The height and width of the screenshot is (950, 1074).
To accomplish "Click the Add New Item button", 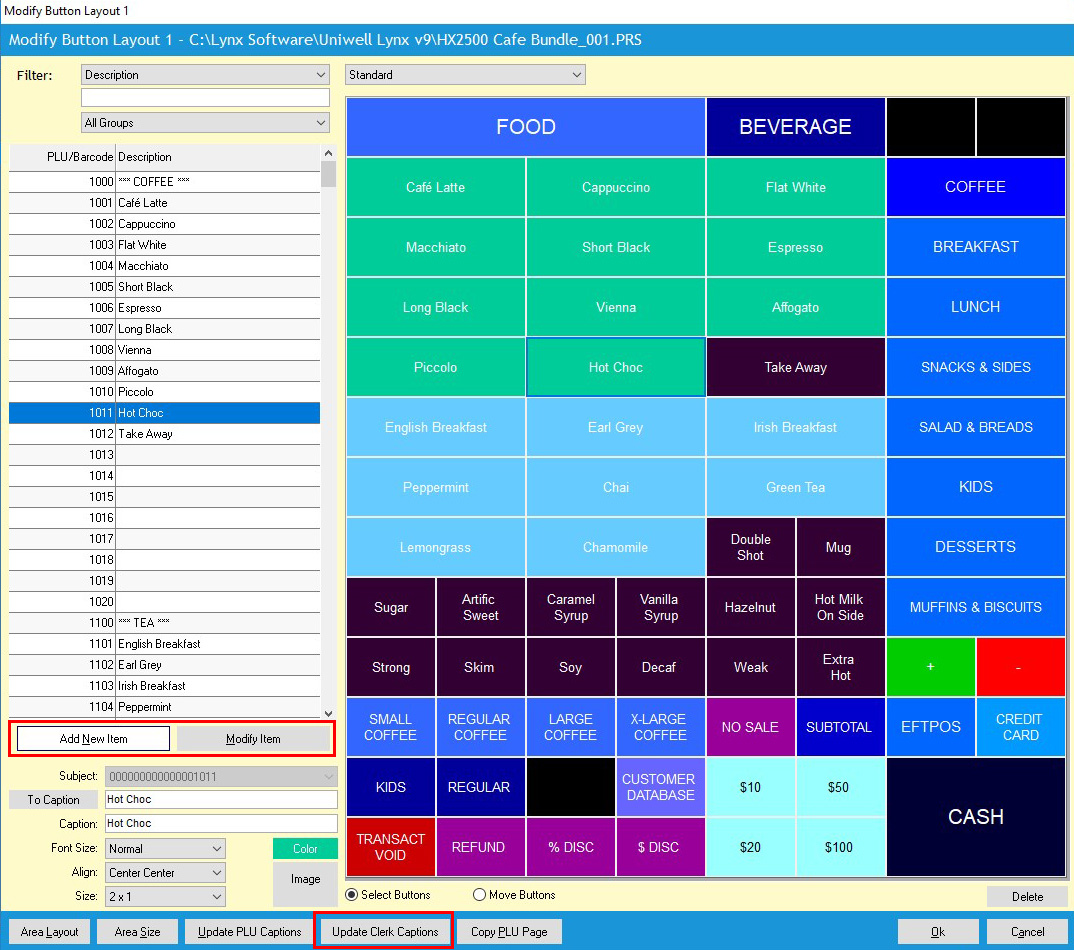I will 94,739.
